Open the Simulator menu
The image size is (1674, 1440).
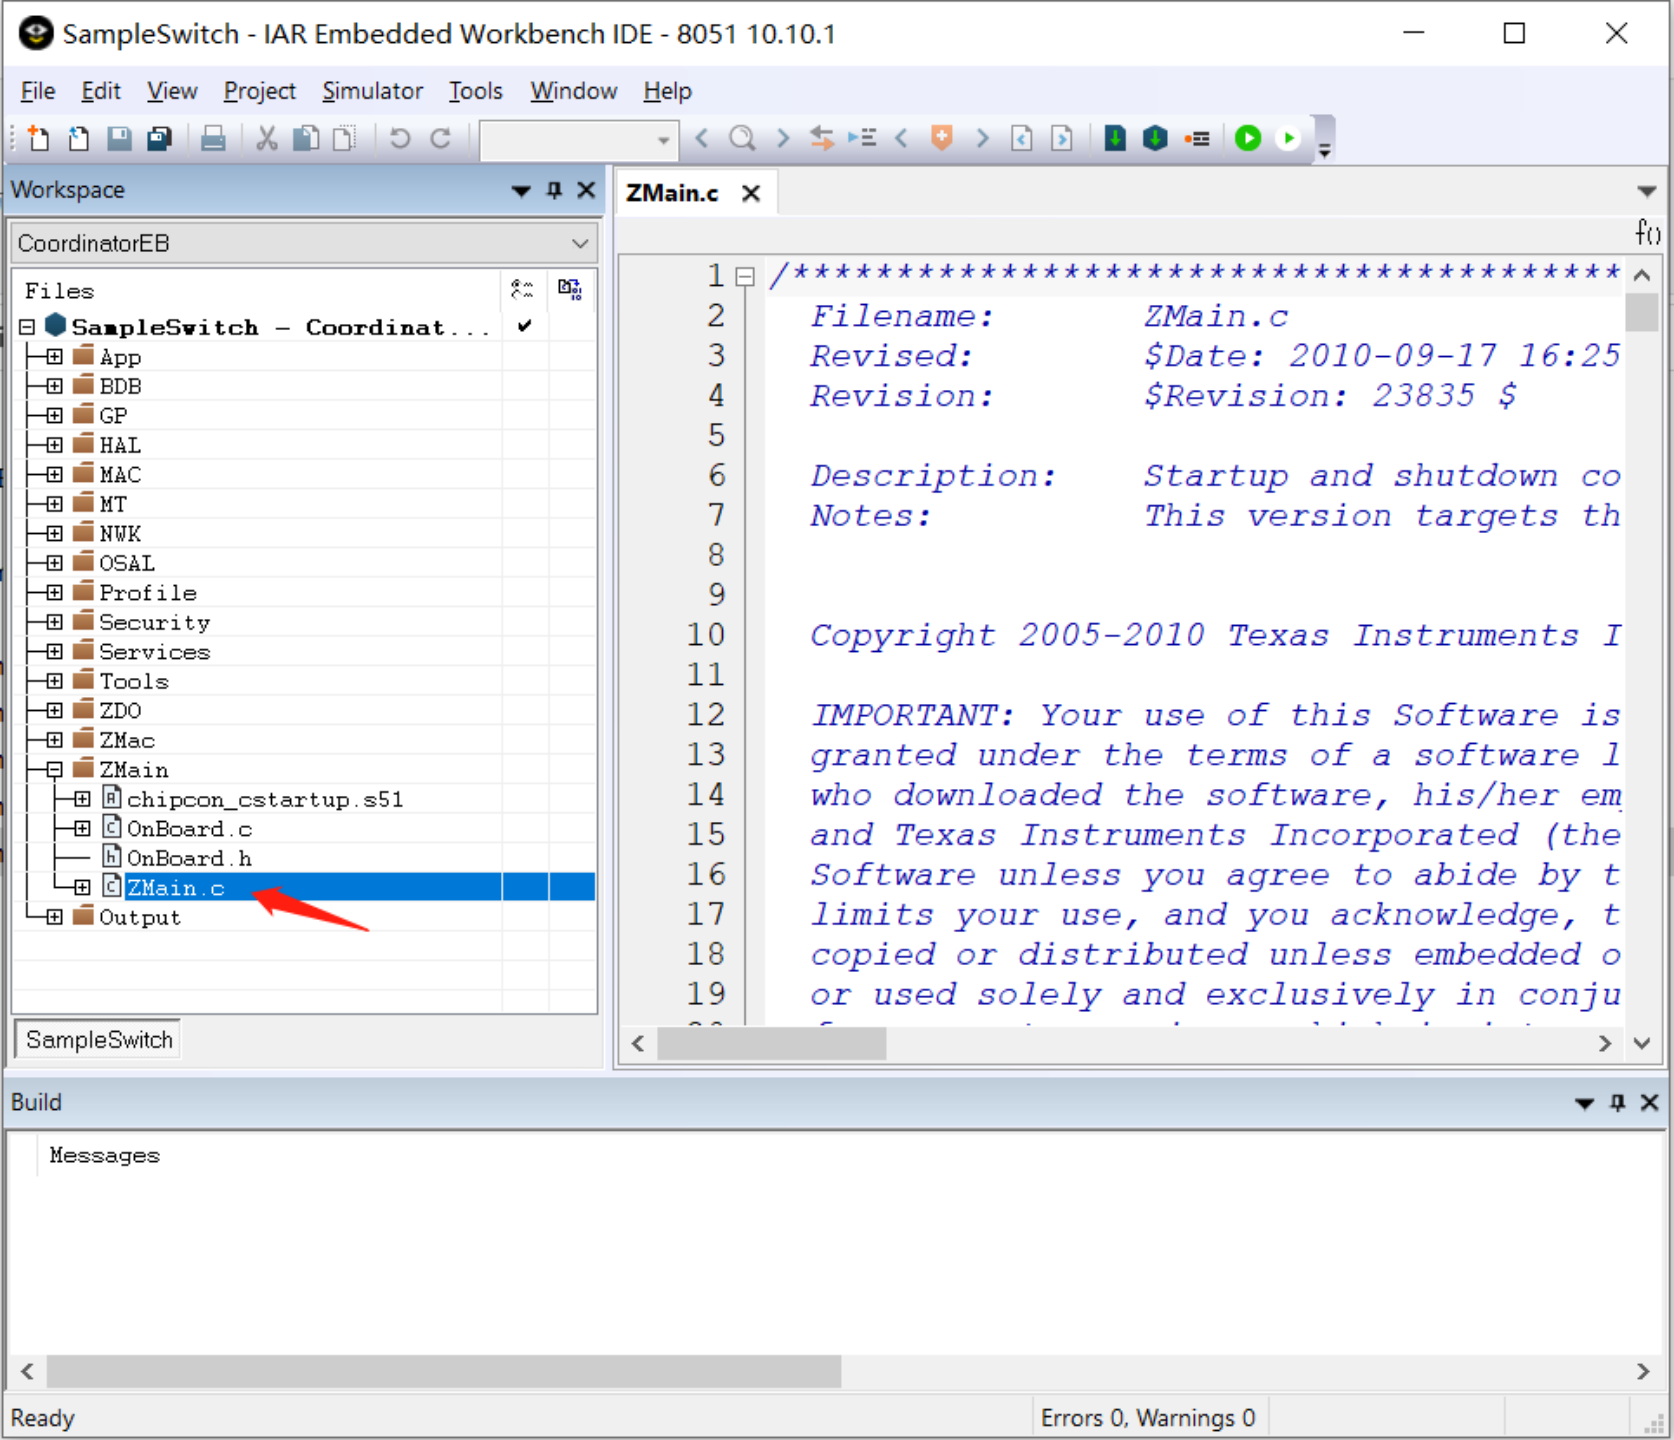(372, 91)
